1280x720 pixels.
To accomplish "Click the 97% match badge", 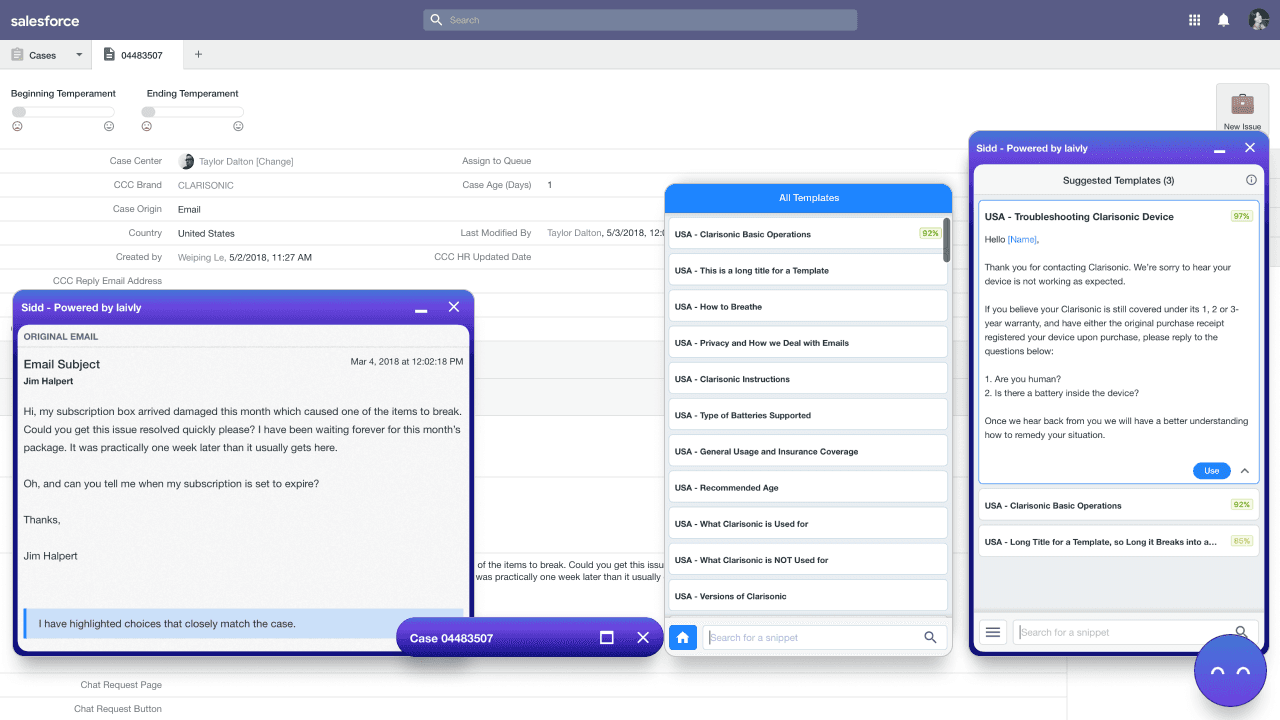I will coord(1242,216).
